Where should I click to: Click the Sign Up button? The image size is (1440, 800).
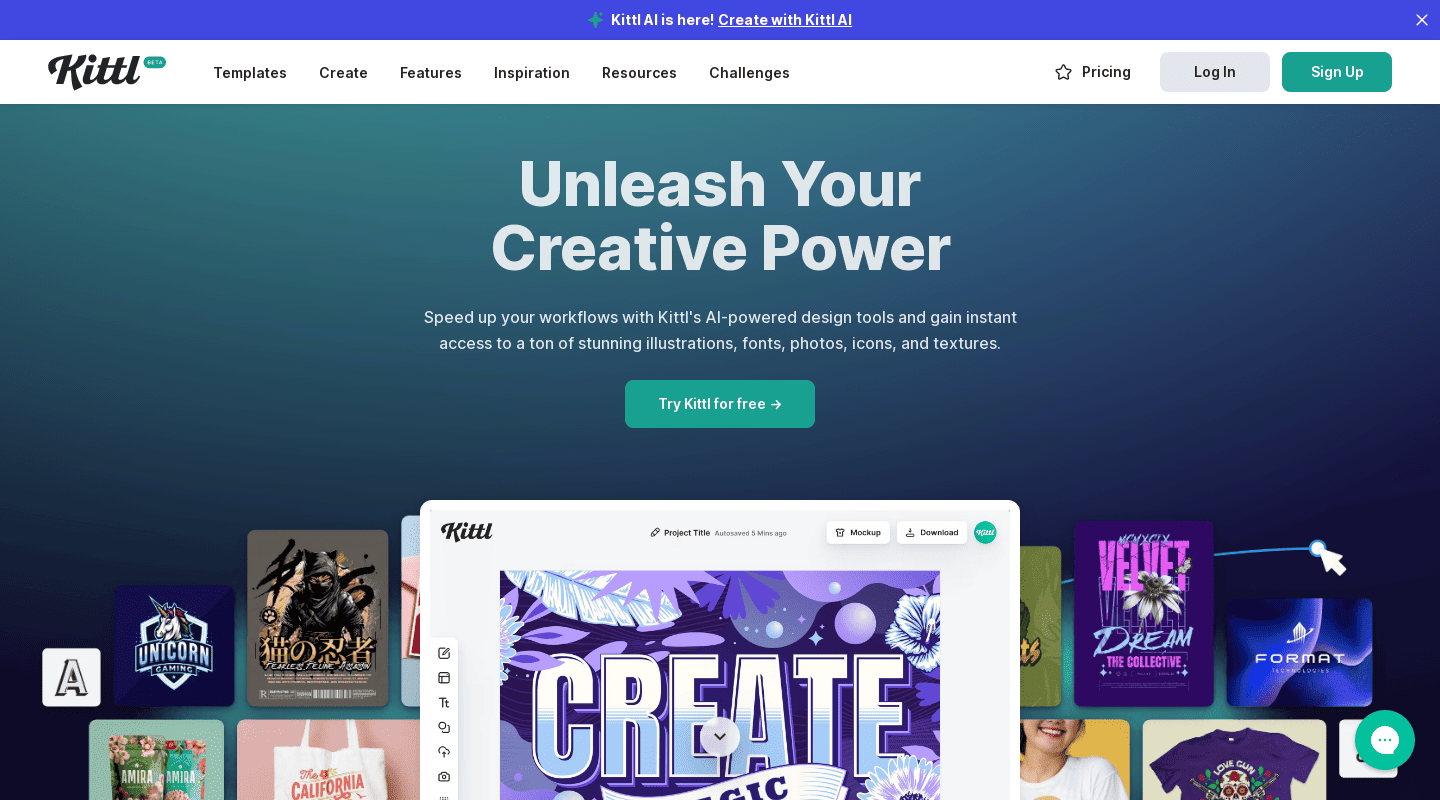coord(1337,72)
